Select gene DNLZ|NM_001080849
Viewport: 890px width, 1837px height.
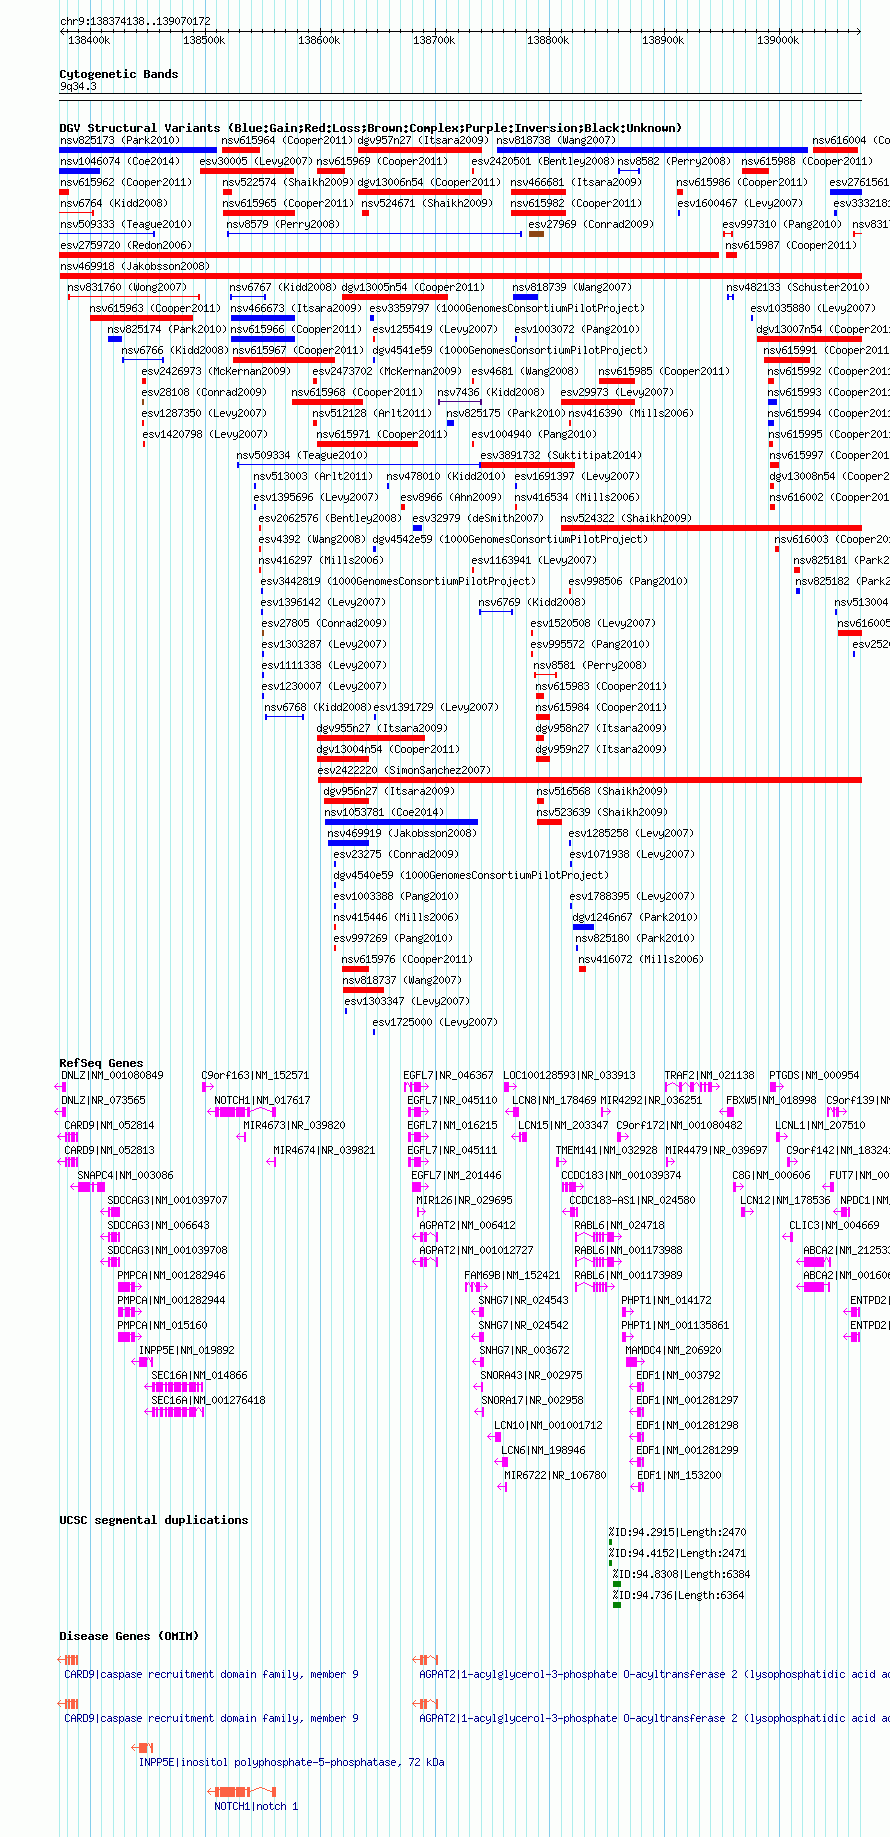[112, 1075]
